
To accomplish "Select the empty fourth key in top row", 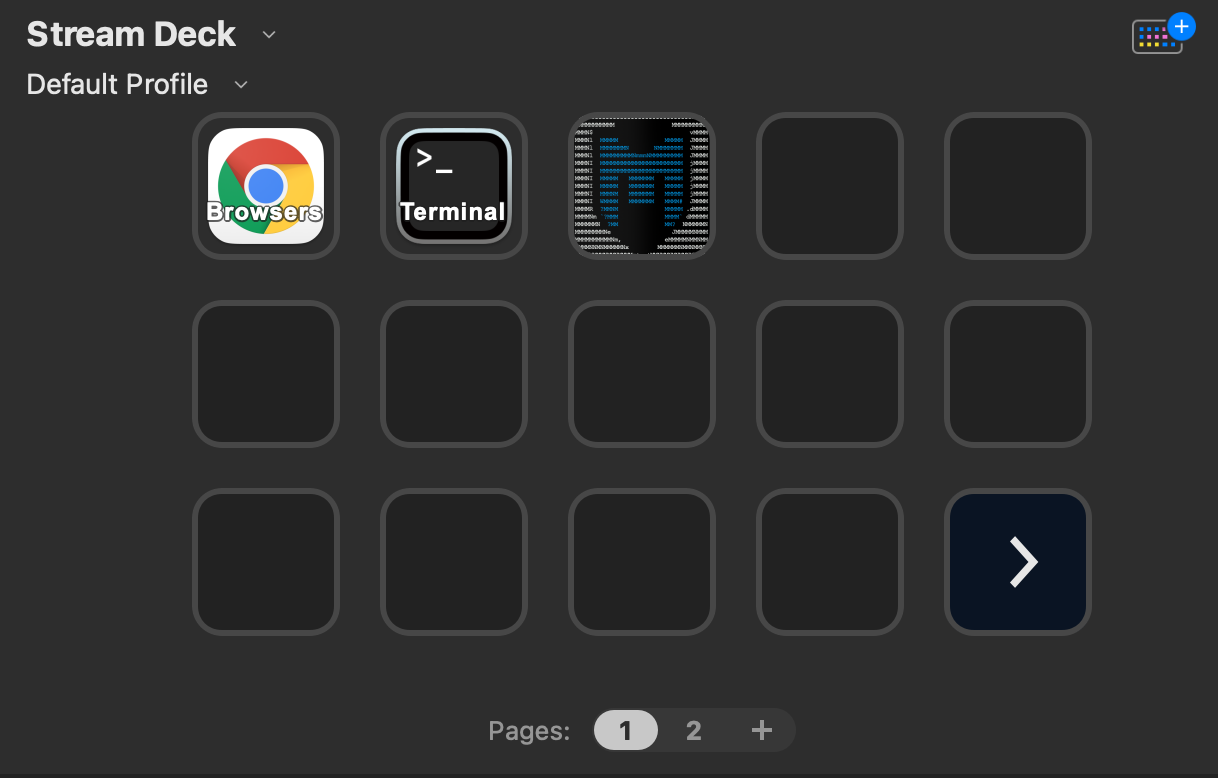I will [830, 186].
